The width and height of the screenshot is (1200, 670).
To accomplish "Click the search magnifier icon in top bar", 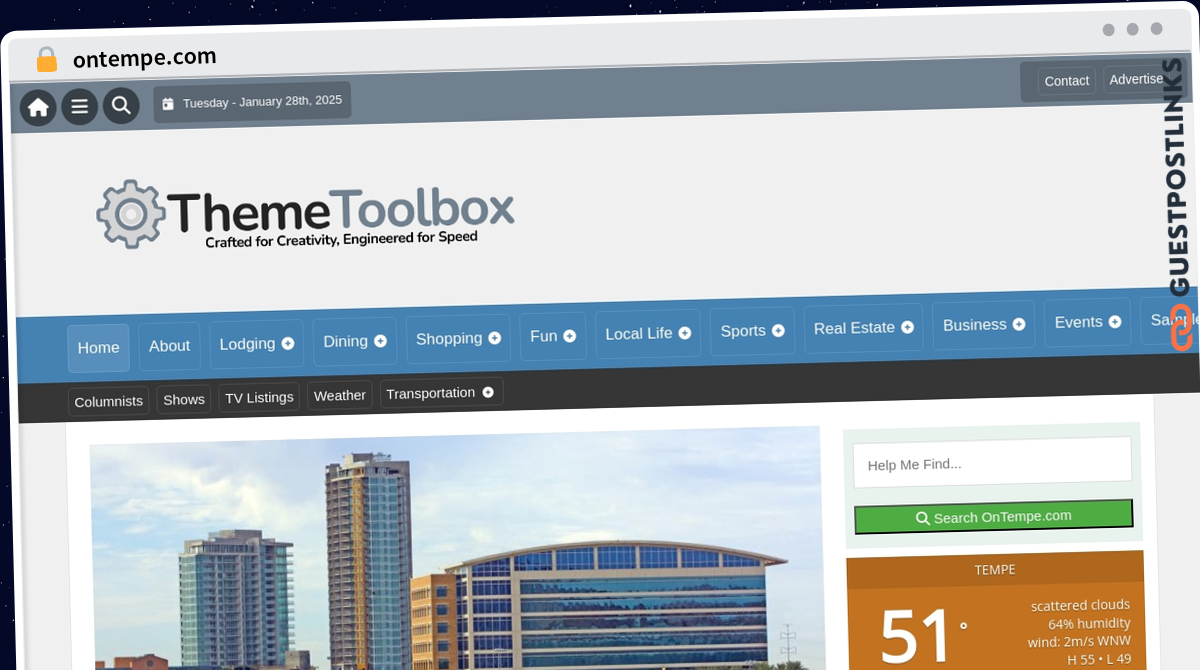I will [x=121, y=105].
